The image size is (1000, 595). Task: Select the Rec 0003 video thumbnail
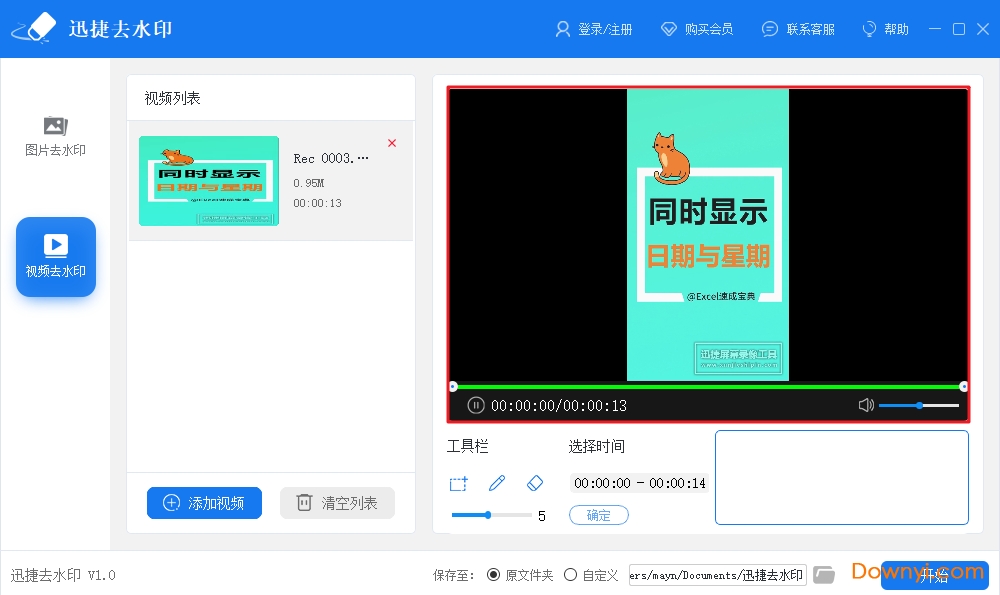pos(208,181)
